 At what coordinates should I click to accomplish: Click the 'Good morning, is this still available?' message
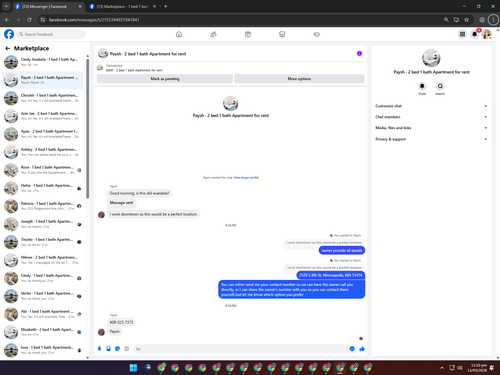[139, 193]
